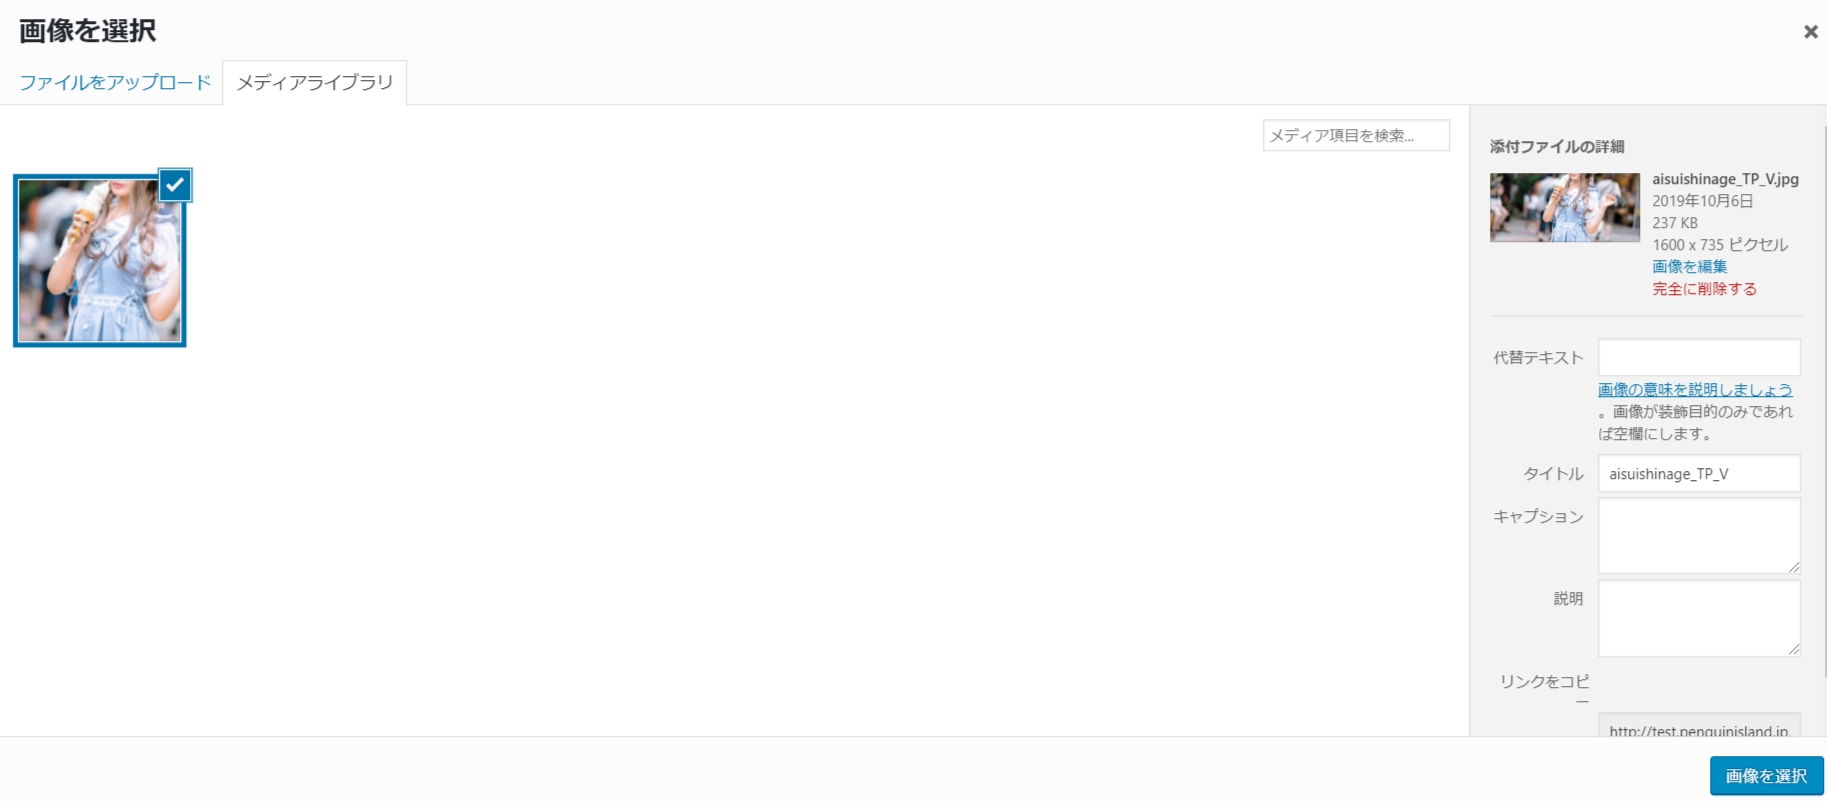Click the タイトル field containing aisuishinage_TP_V
Viewport: 1827px width, 801px height.
(1699, 474)
